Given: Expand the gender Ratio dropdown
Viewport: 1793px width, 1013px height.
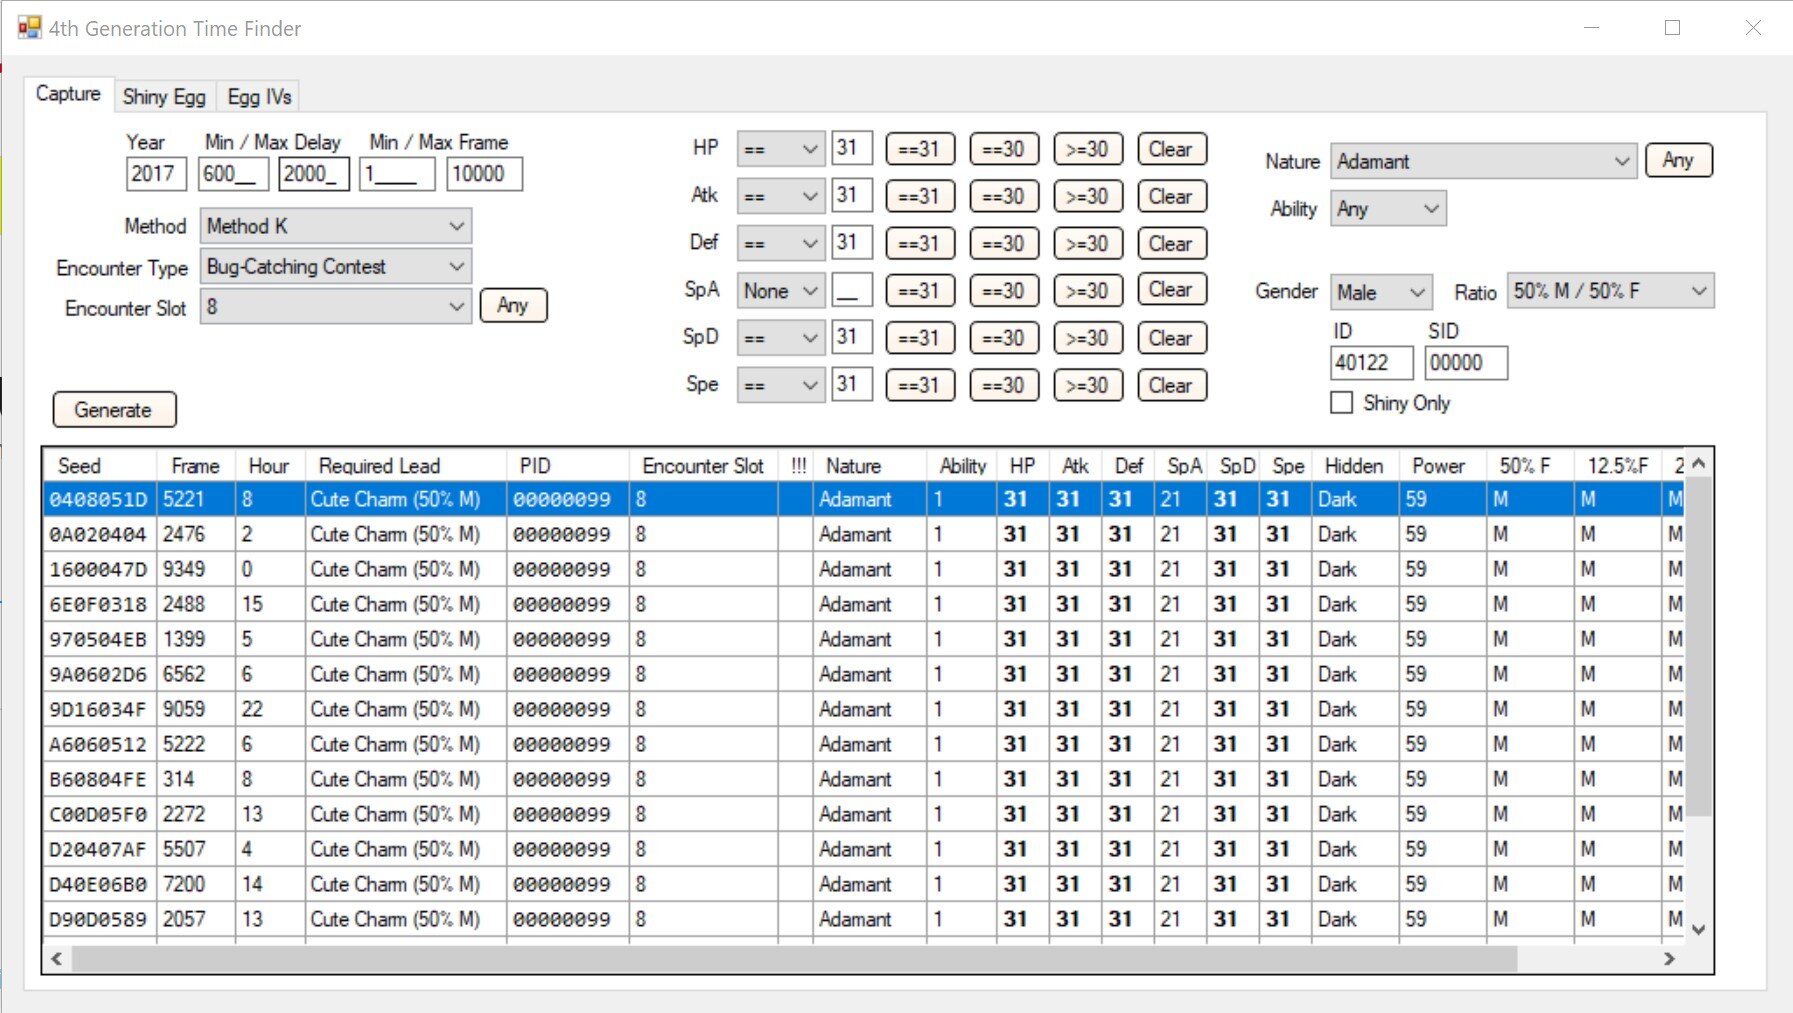Looking at the screenshot, I should pos(1609,291).
